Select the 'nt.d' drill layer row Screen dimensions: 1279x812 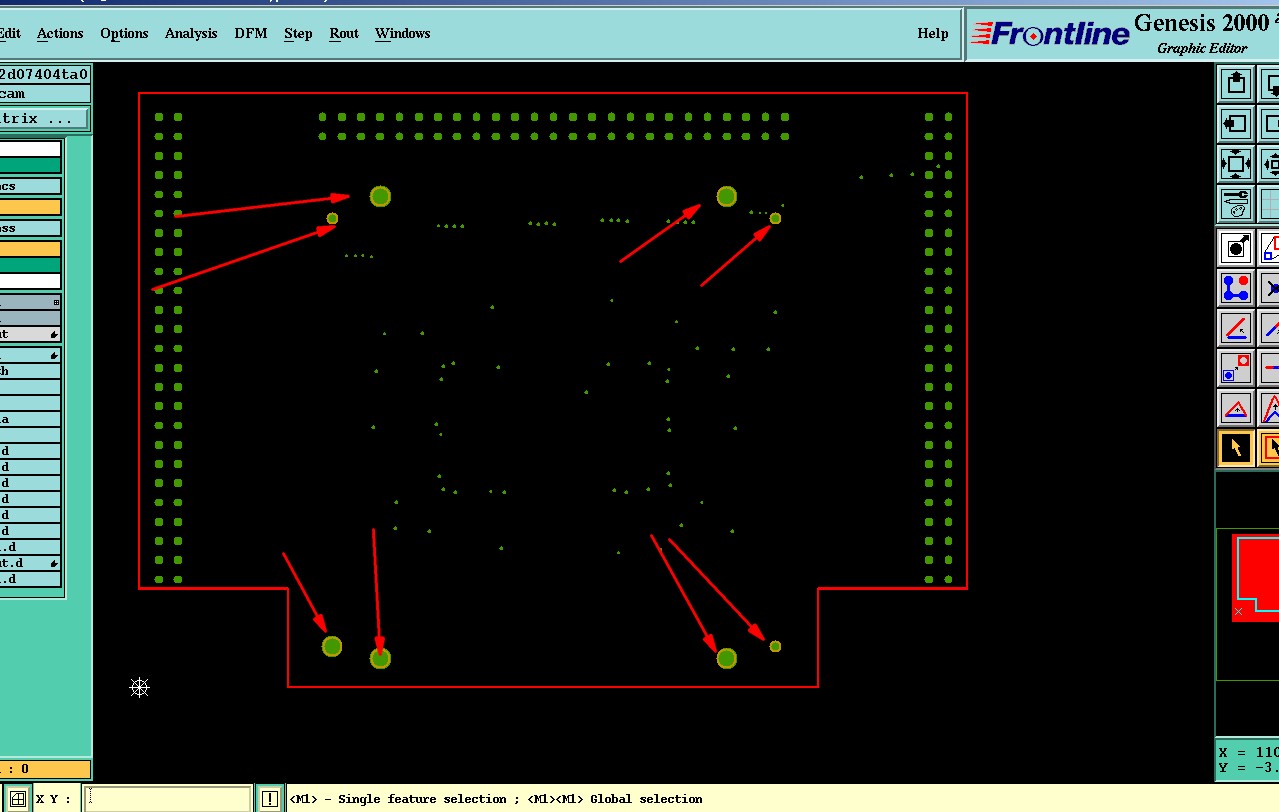(x=30, y=563)
